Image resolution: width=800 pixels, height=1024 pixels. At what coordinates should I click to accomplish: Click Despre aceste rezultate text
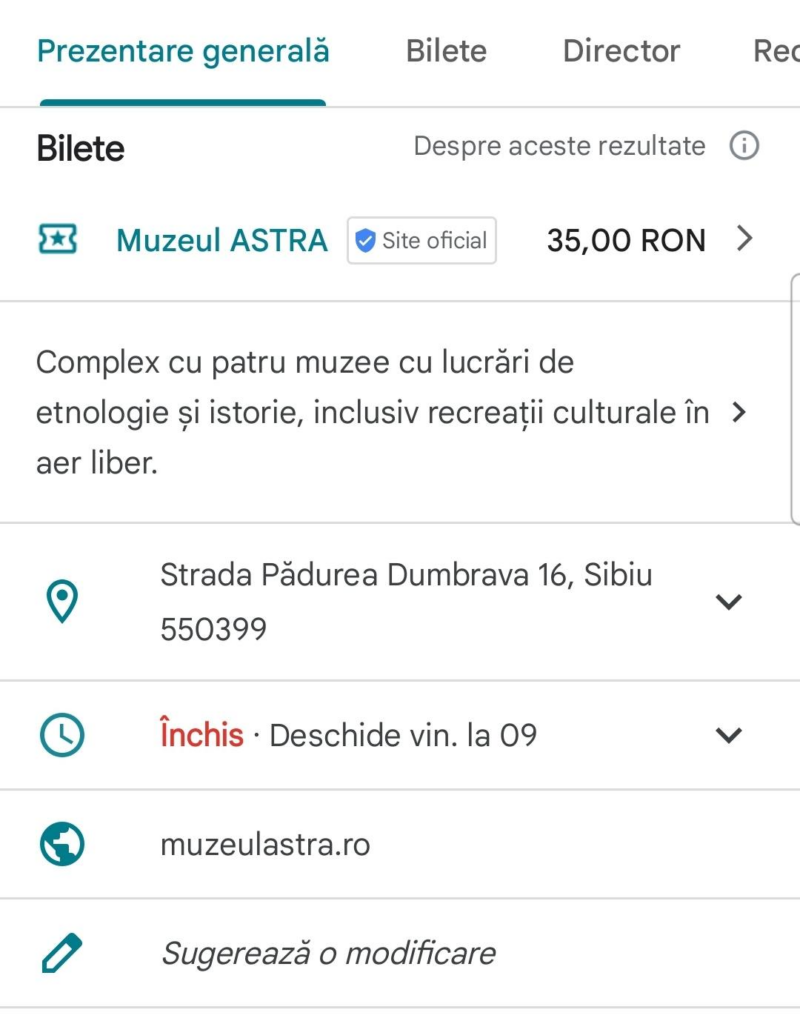click(x=559, y=147)
